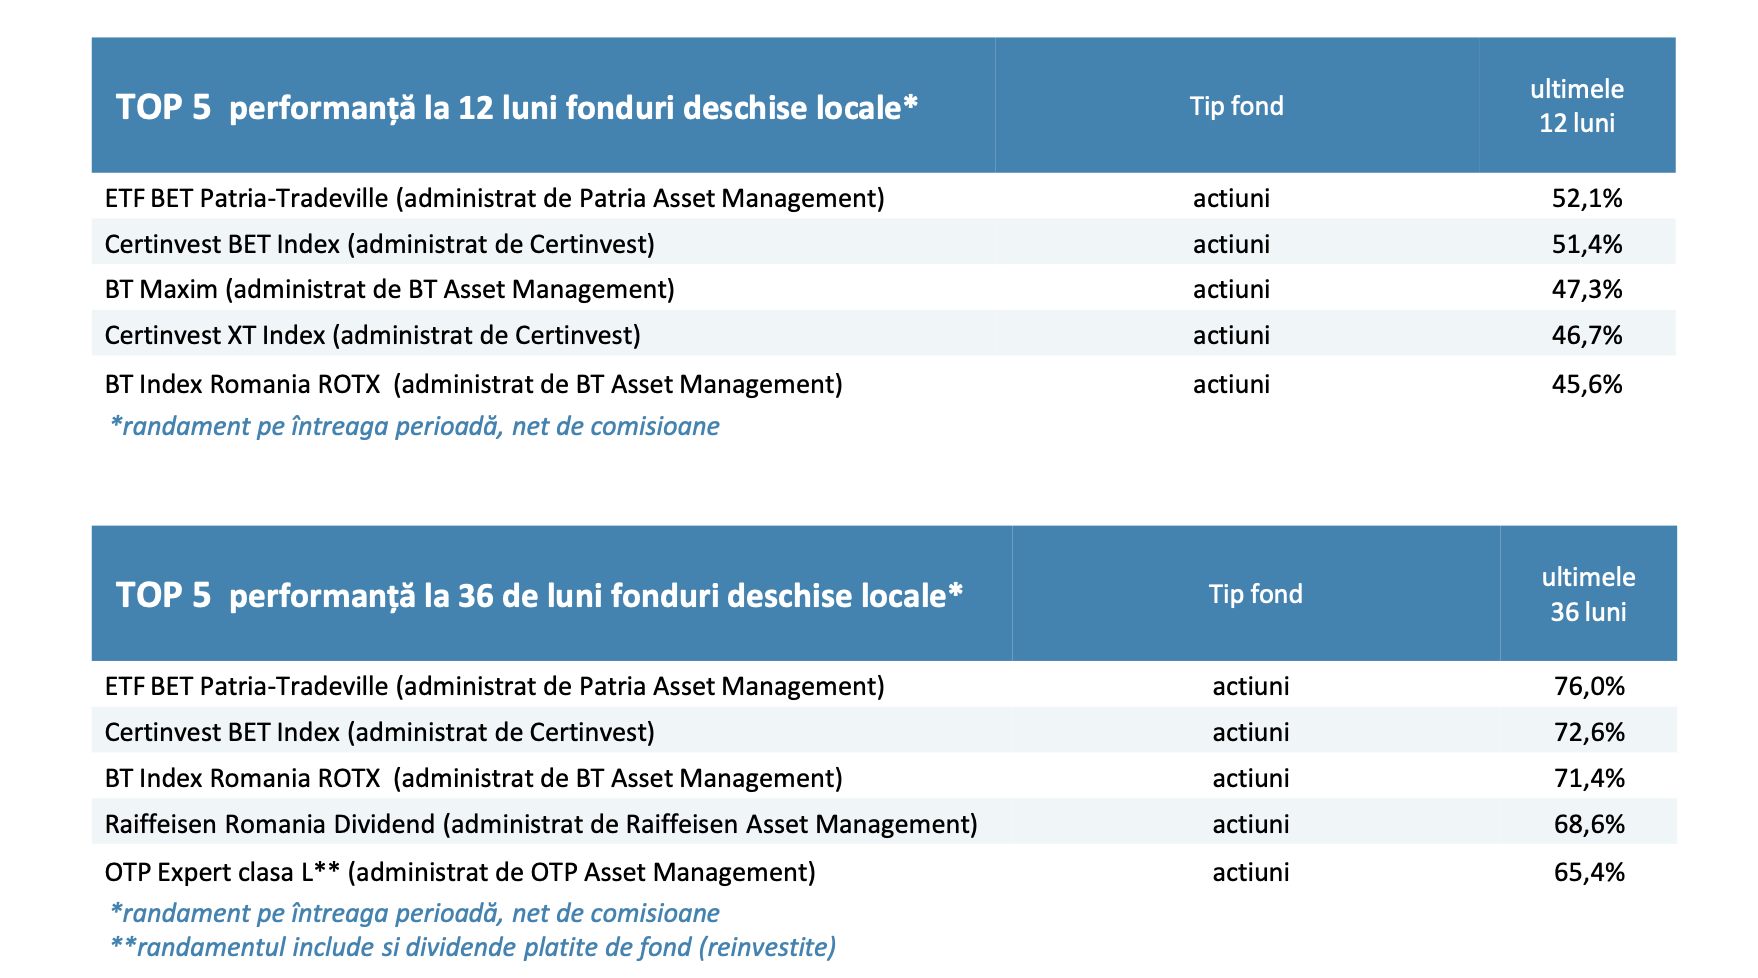Click the 45,6% value
1758x978 pixels.
(1587, 384)
